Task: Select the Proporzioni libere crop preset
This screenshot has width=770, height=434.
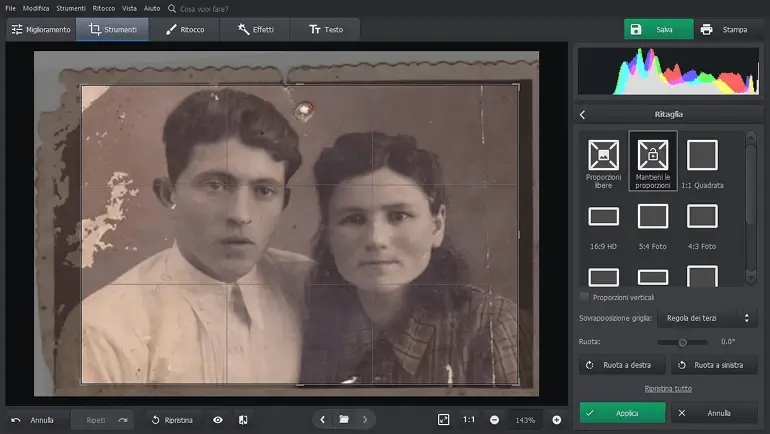Action: point(604,162)
